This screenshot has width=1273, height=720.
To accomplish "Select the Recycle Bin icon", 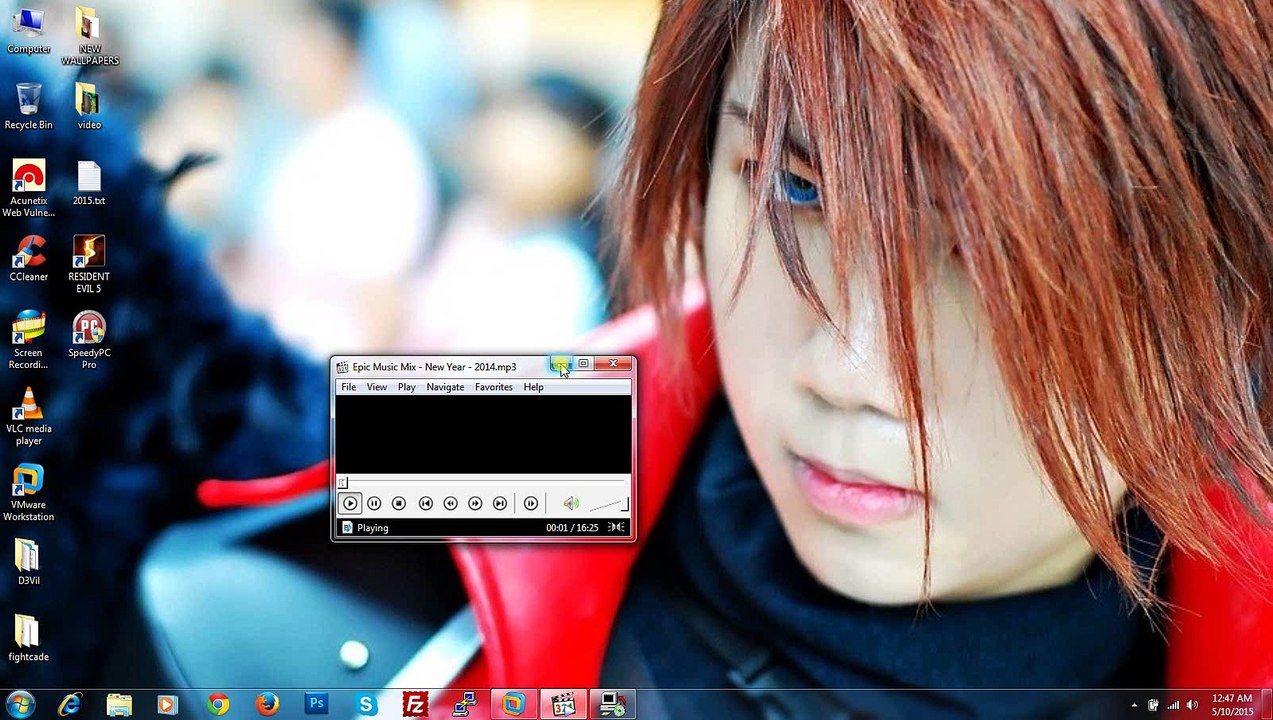I will pos(28,107).
